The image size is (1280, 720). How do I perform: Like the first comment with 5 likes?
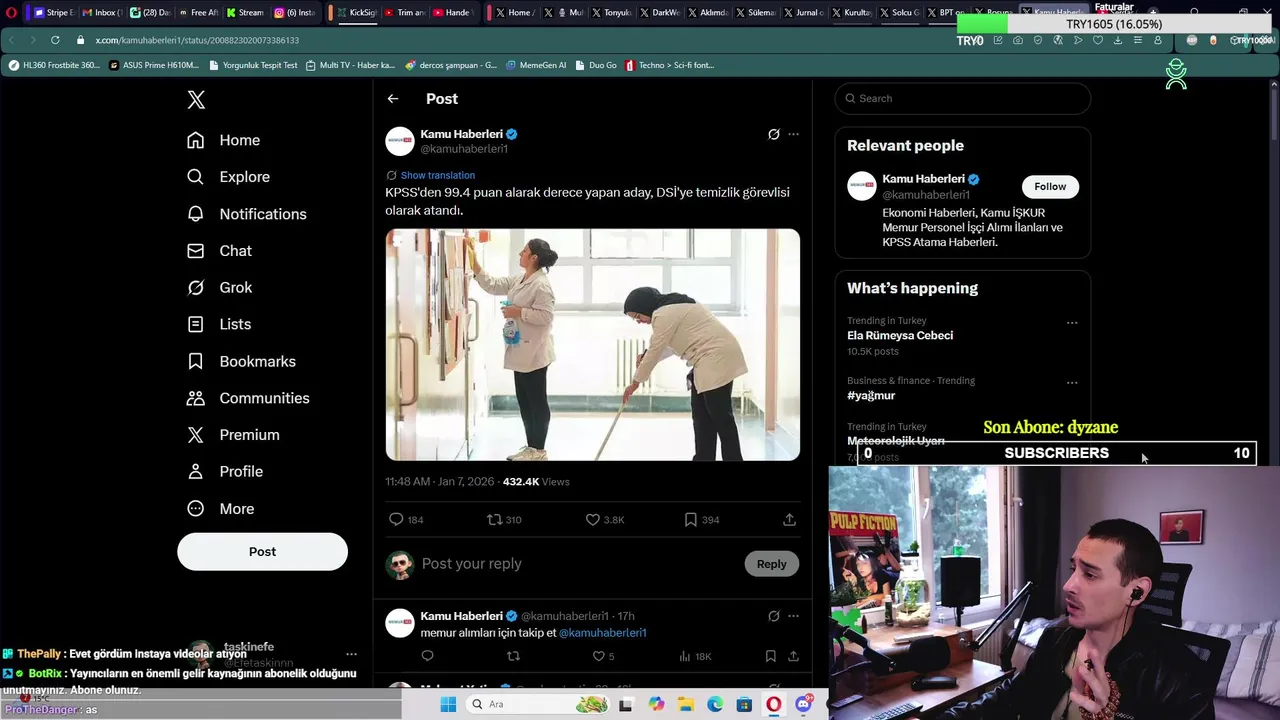(599, 656)
